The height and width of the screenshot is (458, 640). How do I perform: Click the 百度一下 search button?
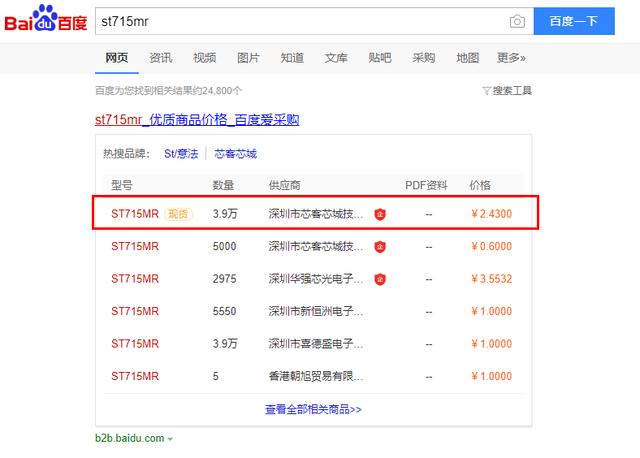pyautogui.click(x=574, y=21)
